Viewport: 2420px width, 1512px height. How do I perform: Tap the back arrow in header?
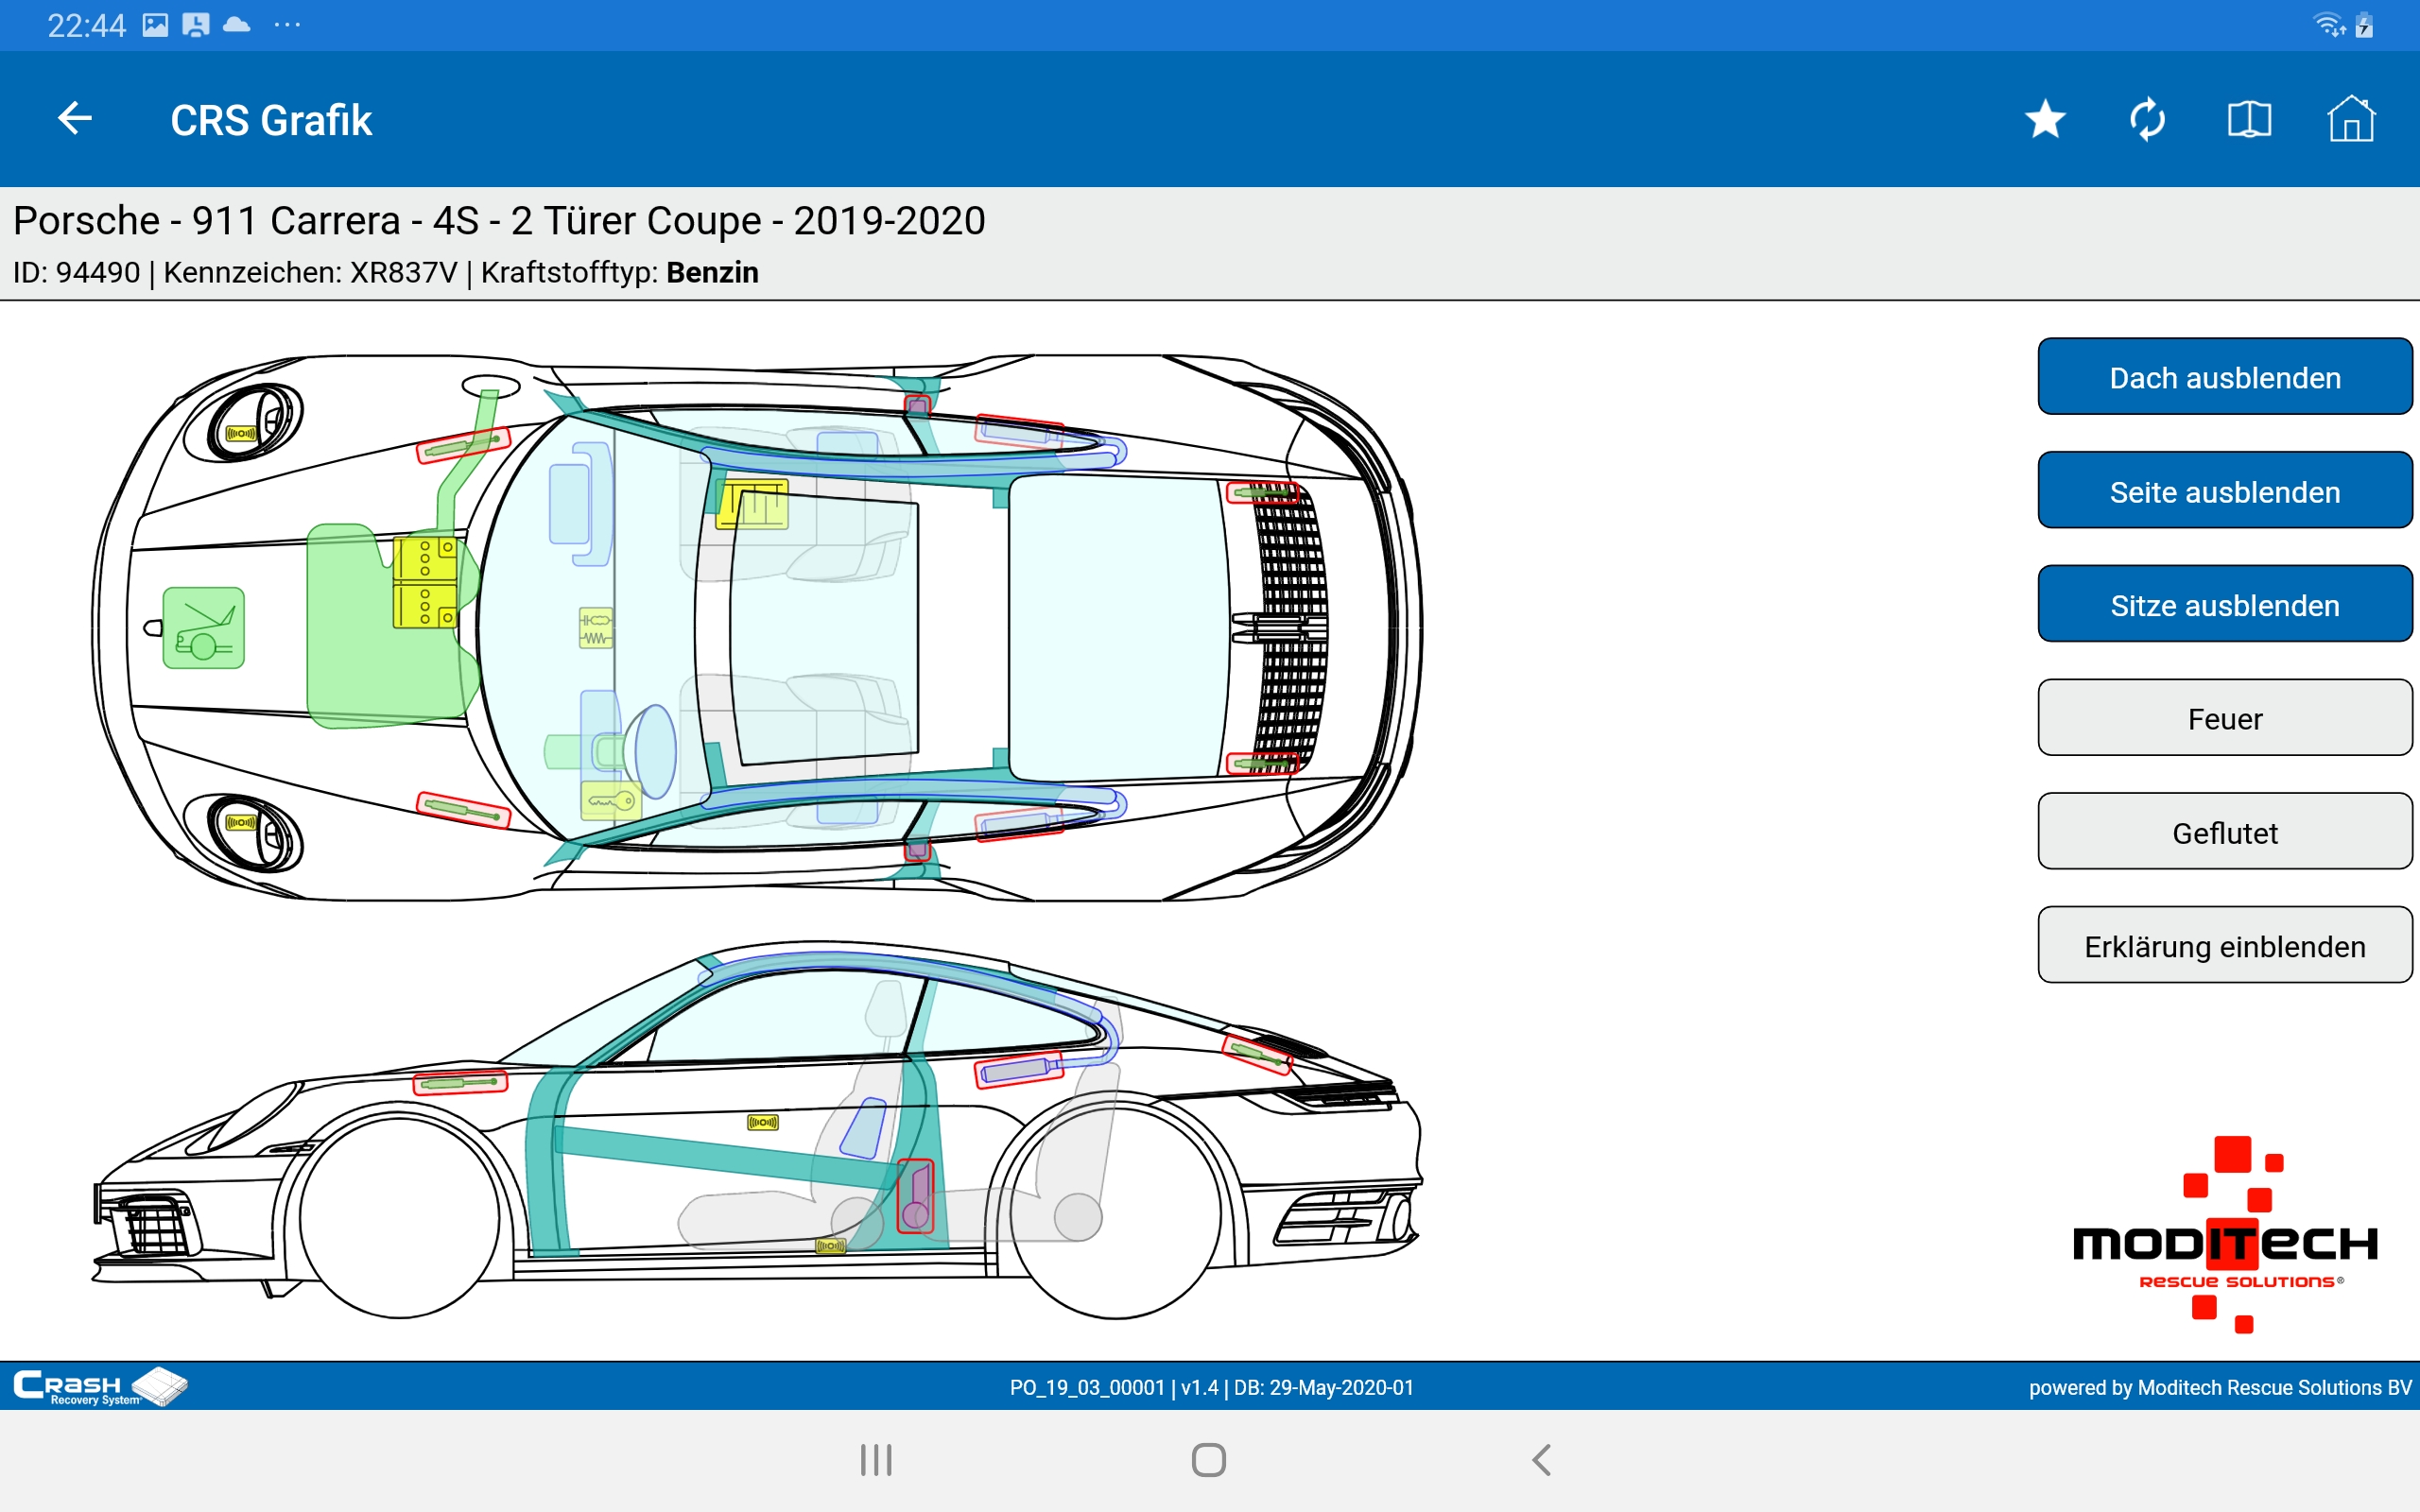tap(75, 119)
